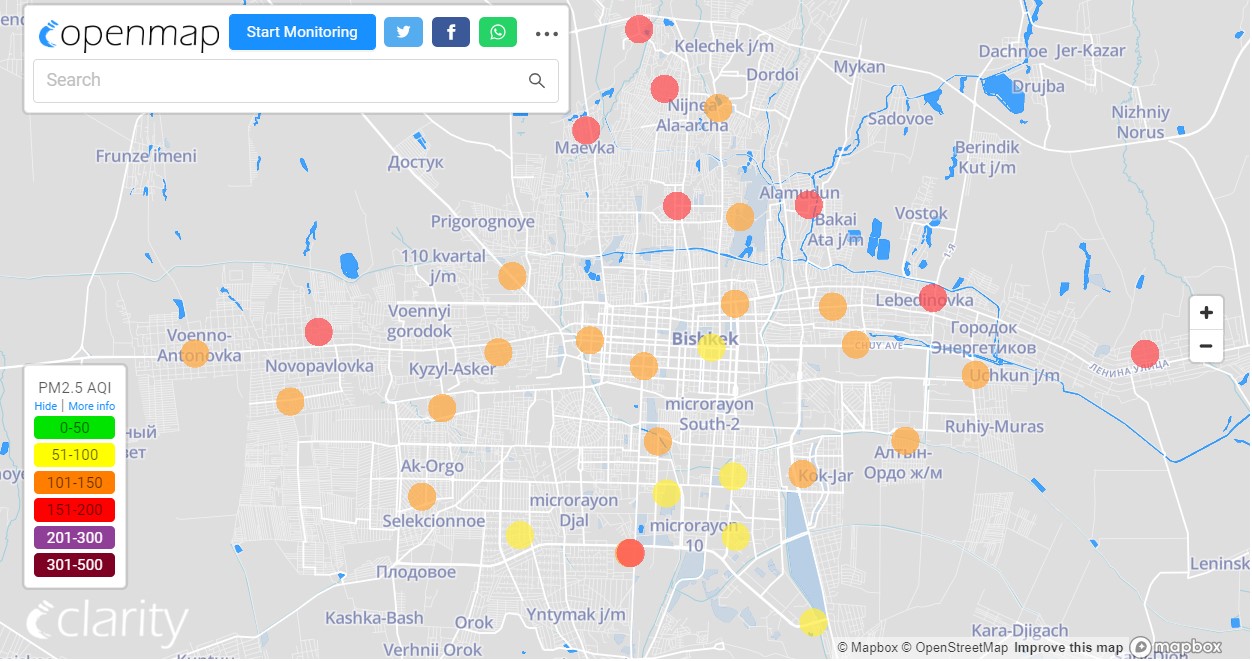Select the red sensor marker near Novopavlovka

point(318,331)
